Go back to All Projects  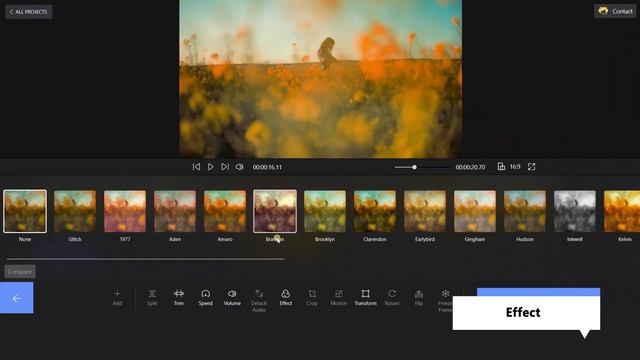tap(29, 12)
